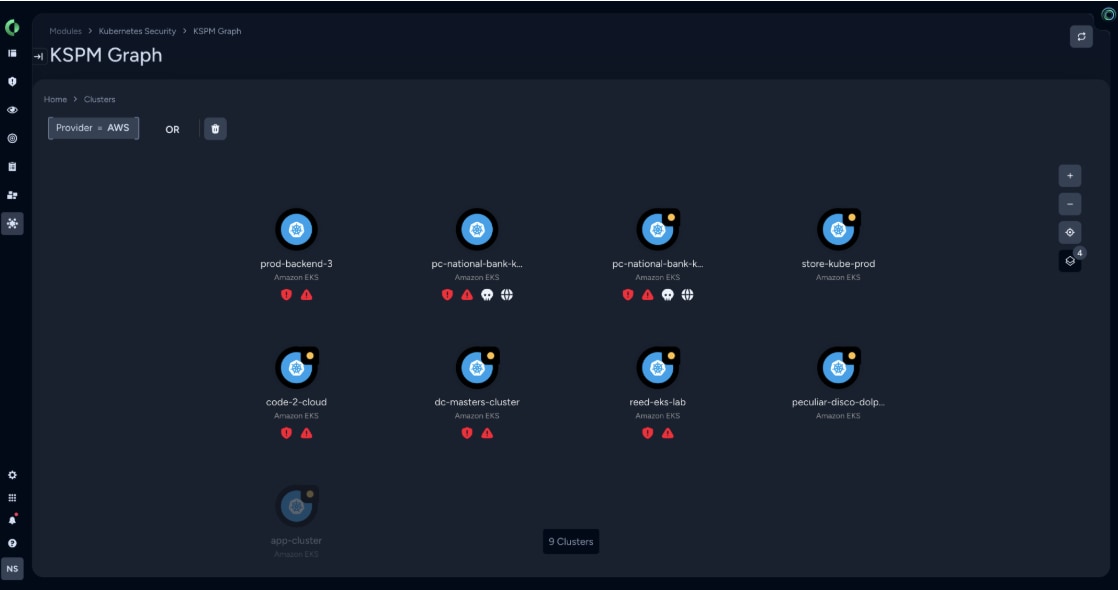Select the prod-backend-3 cluster node
The image size is (1118, 590).
(x=297, y=229)
